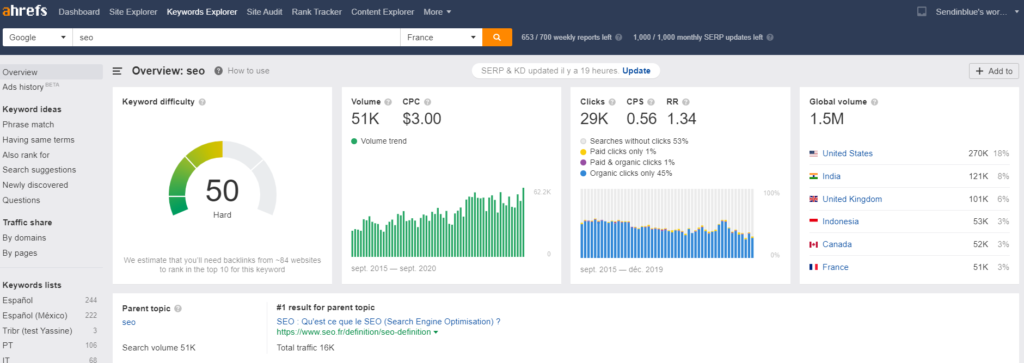Open Site Audit in the top navigation

(264, 12)
